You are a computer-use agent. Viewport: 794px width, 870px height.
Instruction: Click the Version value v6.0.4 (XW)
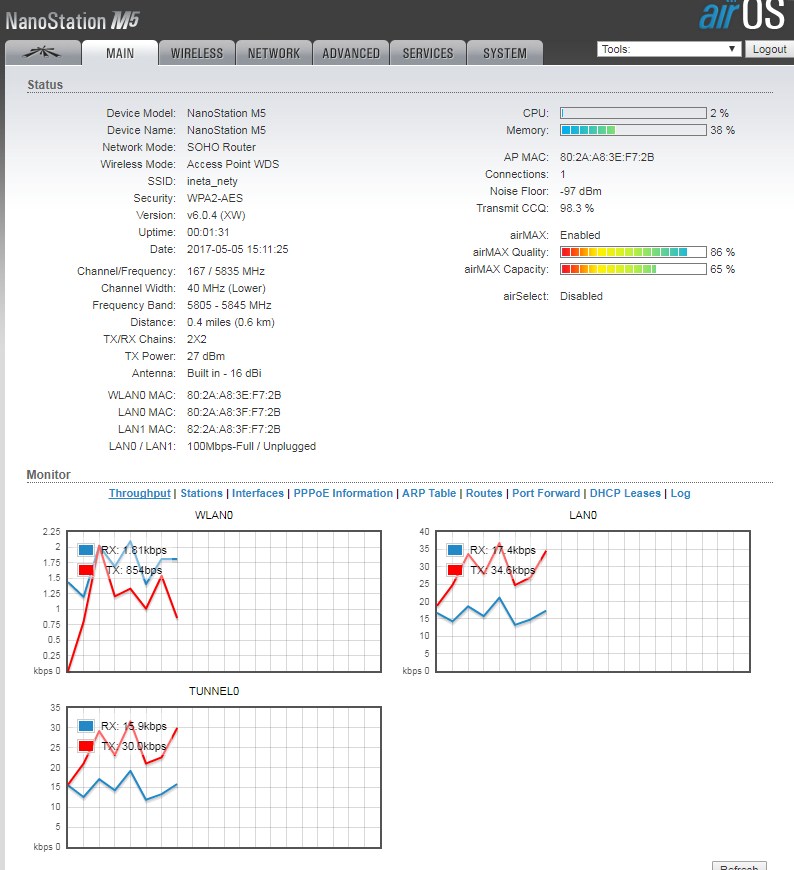(x=216, y=215)
